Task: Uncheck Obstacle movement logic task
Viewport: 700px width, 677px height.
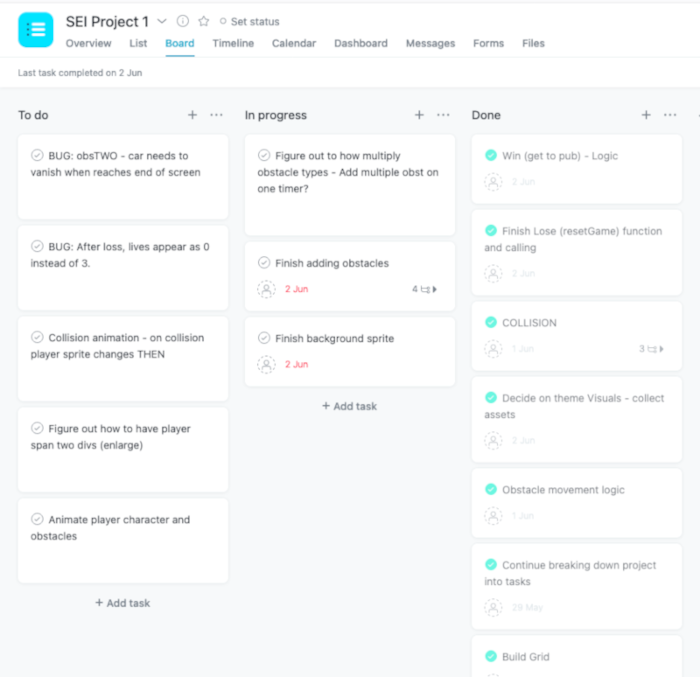Action: click(491, 489)
